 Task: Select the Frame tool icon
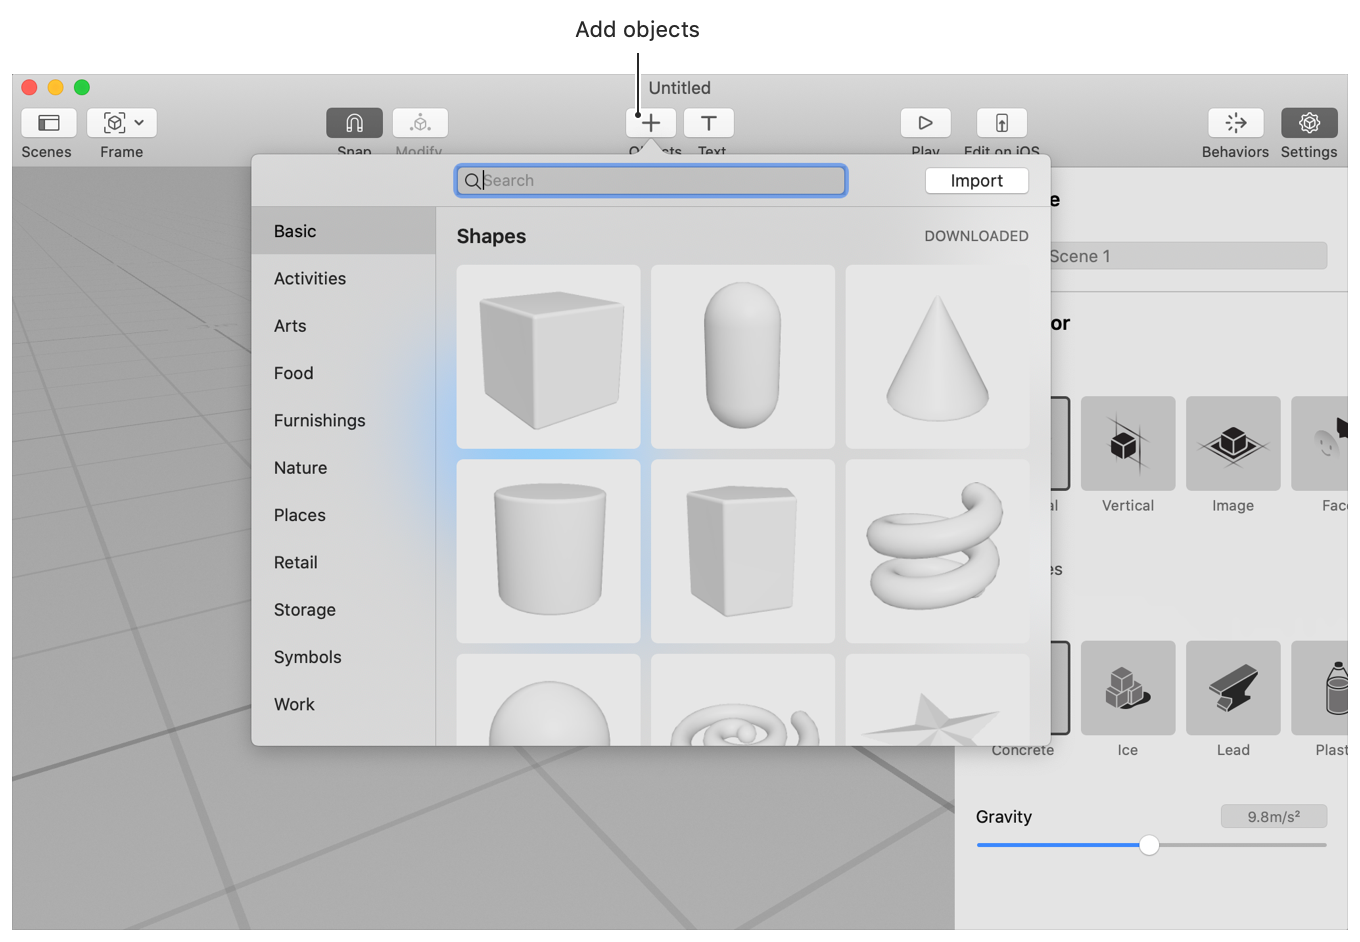(112, 122)
